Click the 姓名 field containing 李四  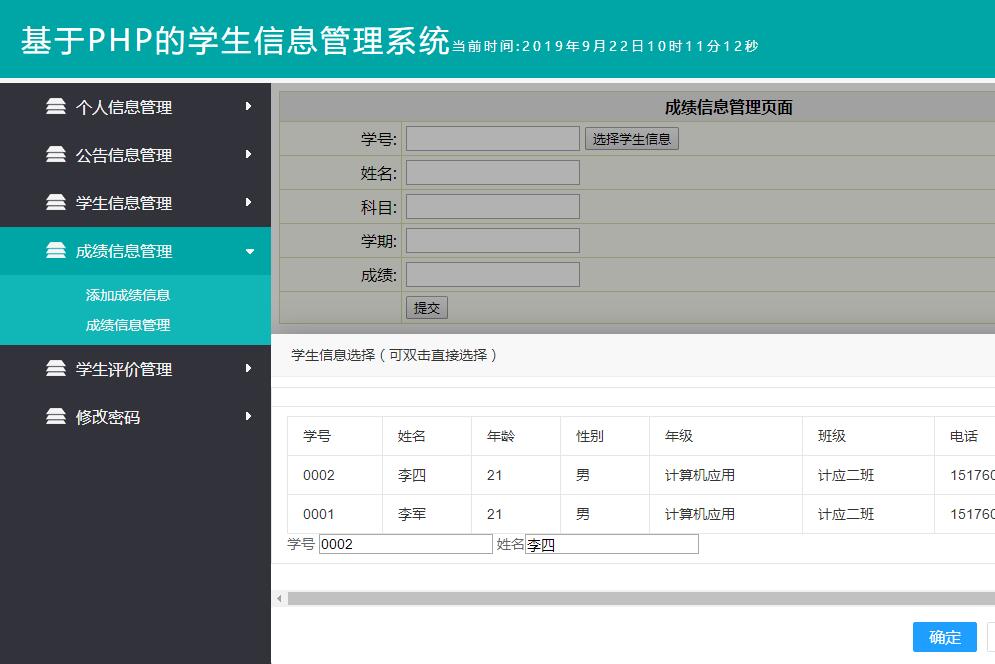pos(612,544)
